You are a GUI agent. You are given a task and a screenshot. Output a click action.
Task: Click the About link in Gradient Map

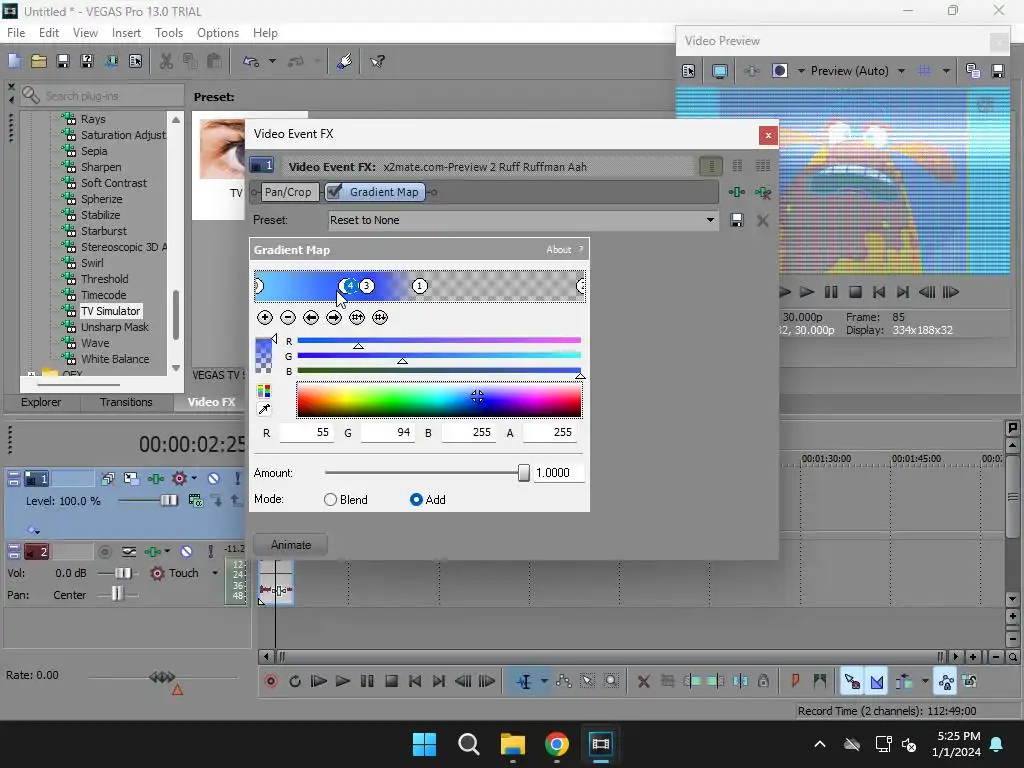pos(558,249)
